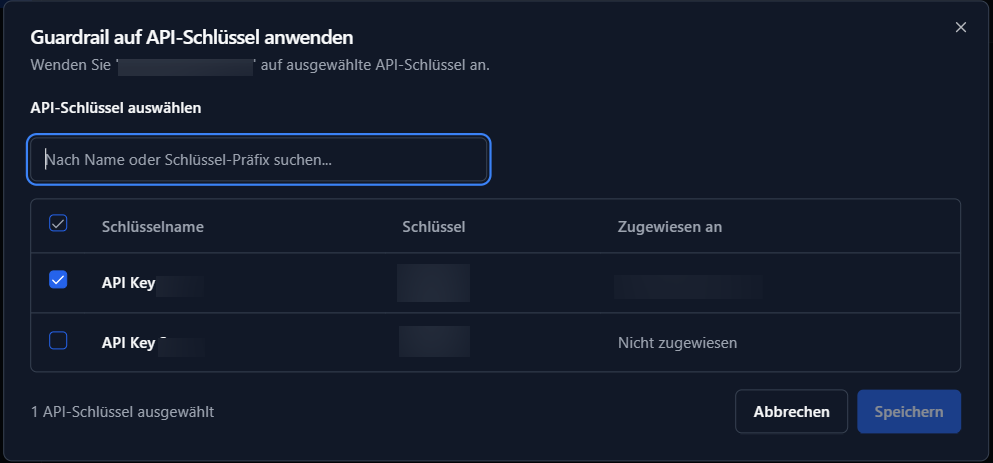Click the blurred key value in checked row

[x=433, y=283]
